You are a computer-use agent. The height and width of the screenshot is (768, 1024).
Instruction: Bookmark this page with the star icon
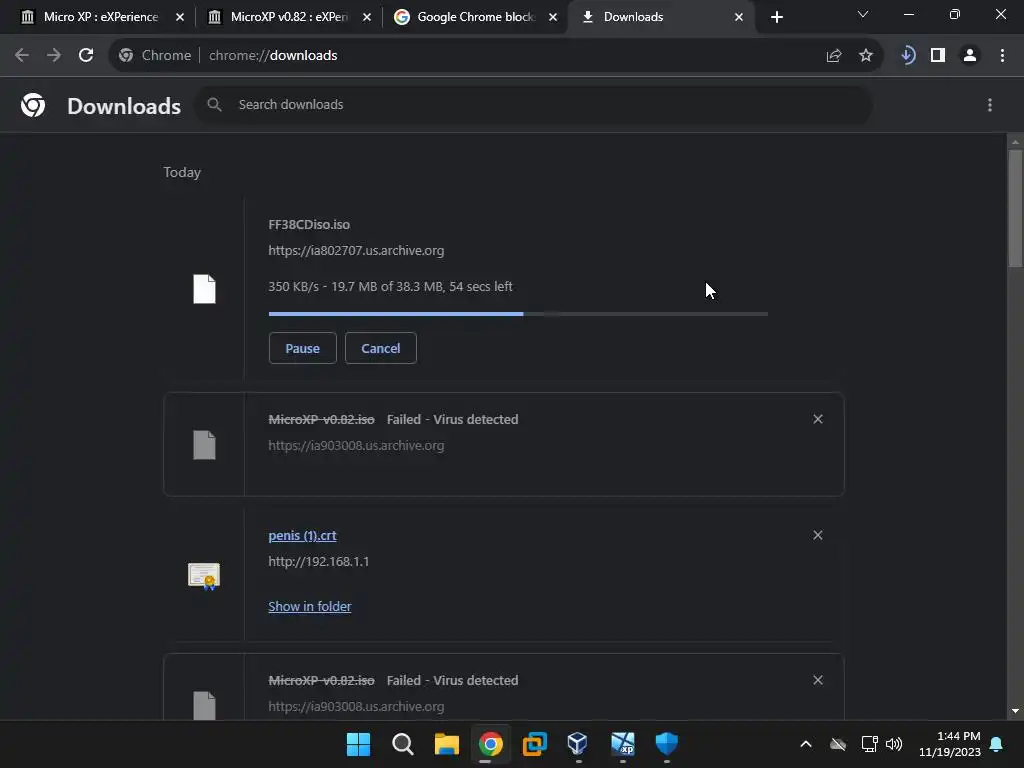tap(865, 56)
